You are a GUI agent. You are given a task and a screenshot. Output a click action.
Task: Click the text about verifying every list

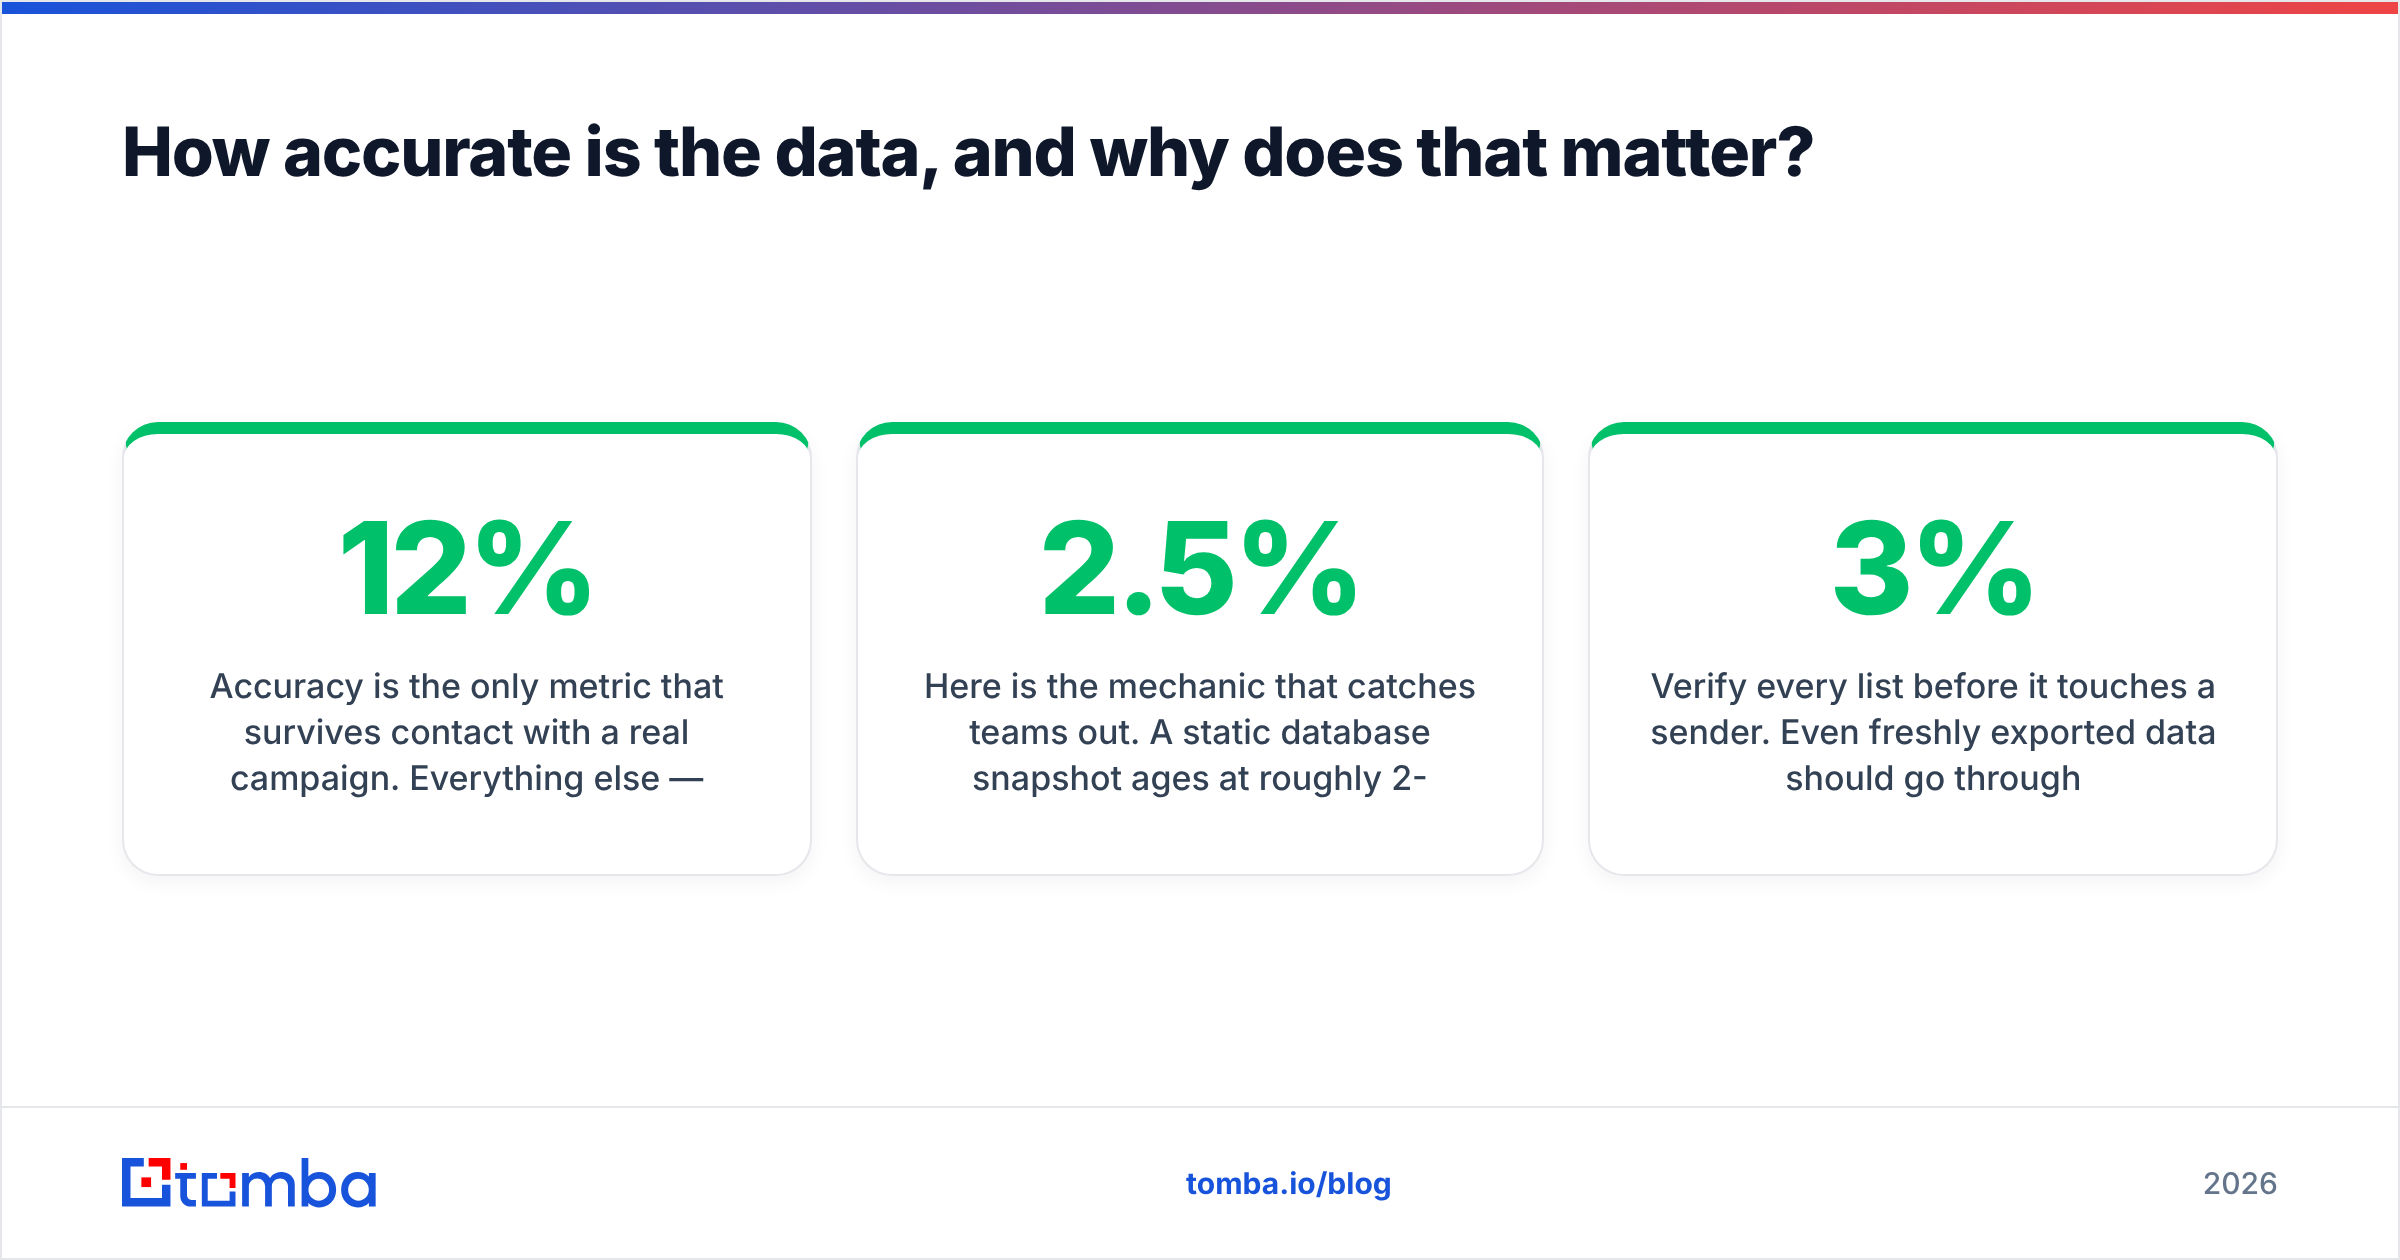pos(1932,732)
